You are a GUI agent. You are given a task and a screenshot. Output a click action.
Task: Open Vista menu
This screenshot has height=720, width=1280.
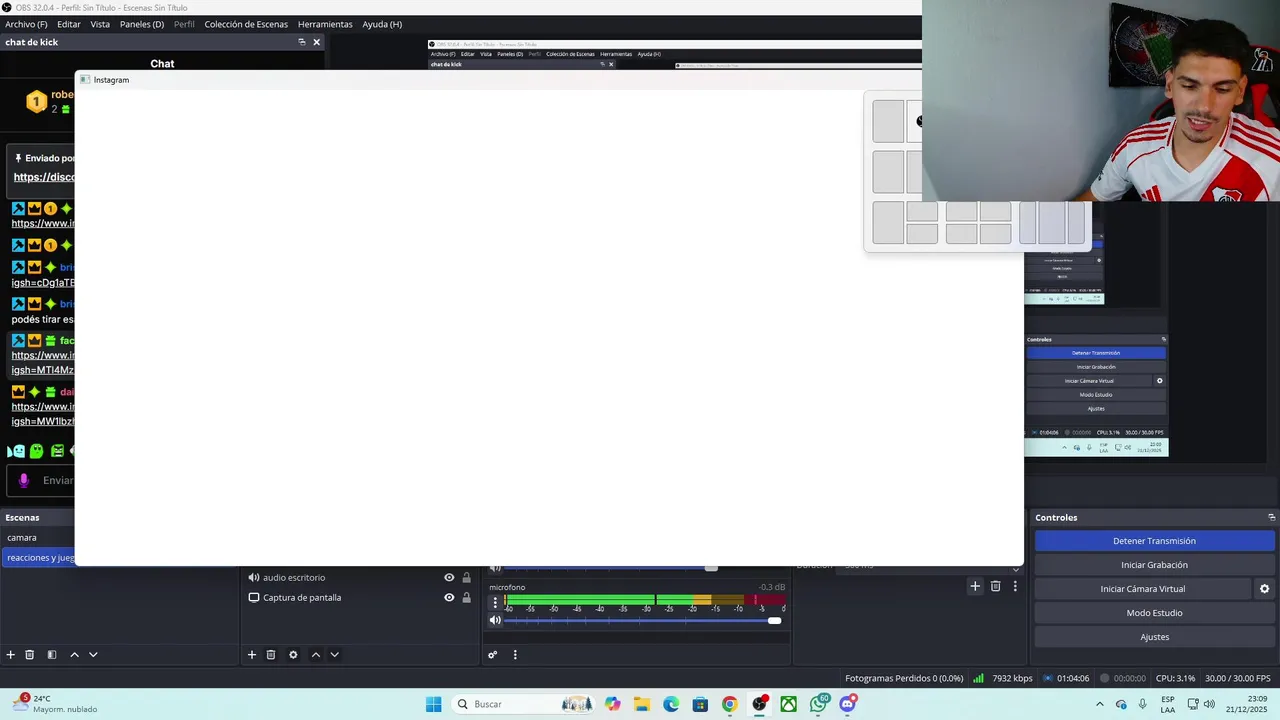point(100,24)
